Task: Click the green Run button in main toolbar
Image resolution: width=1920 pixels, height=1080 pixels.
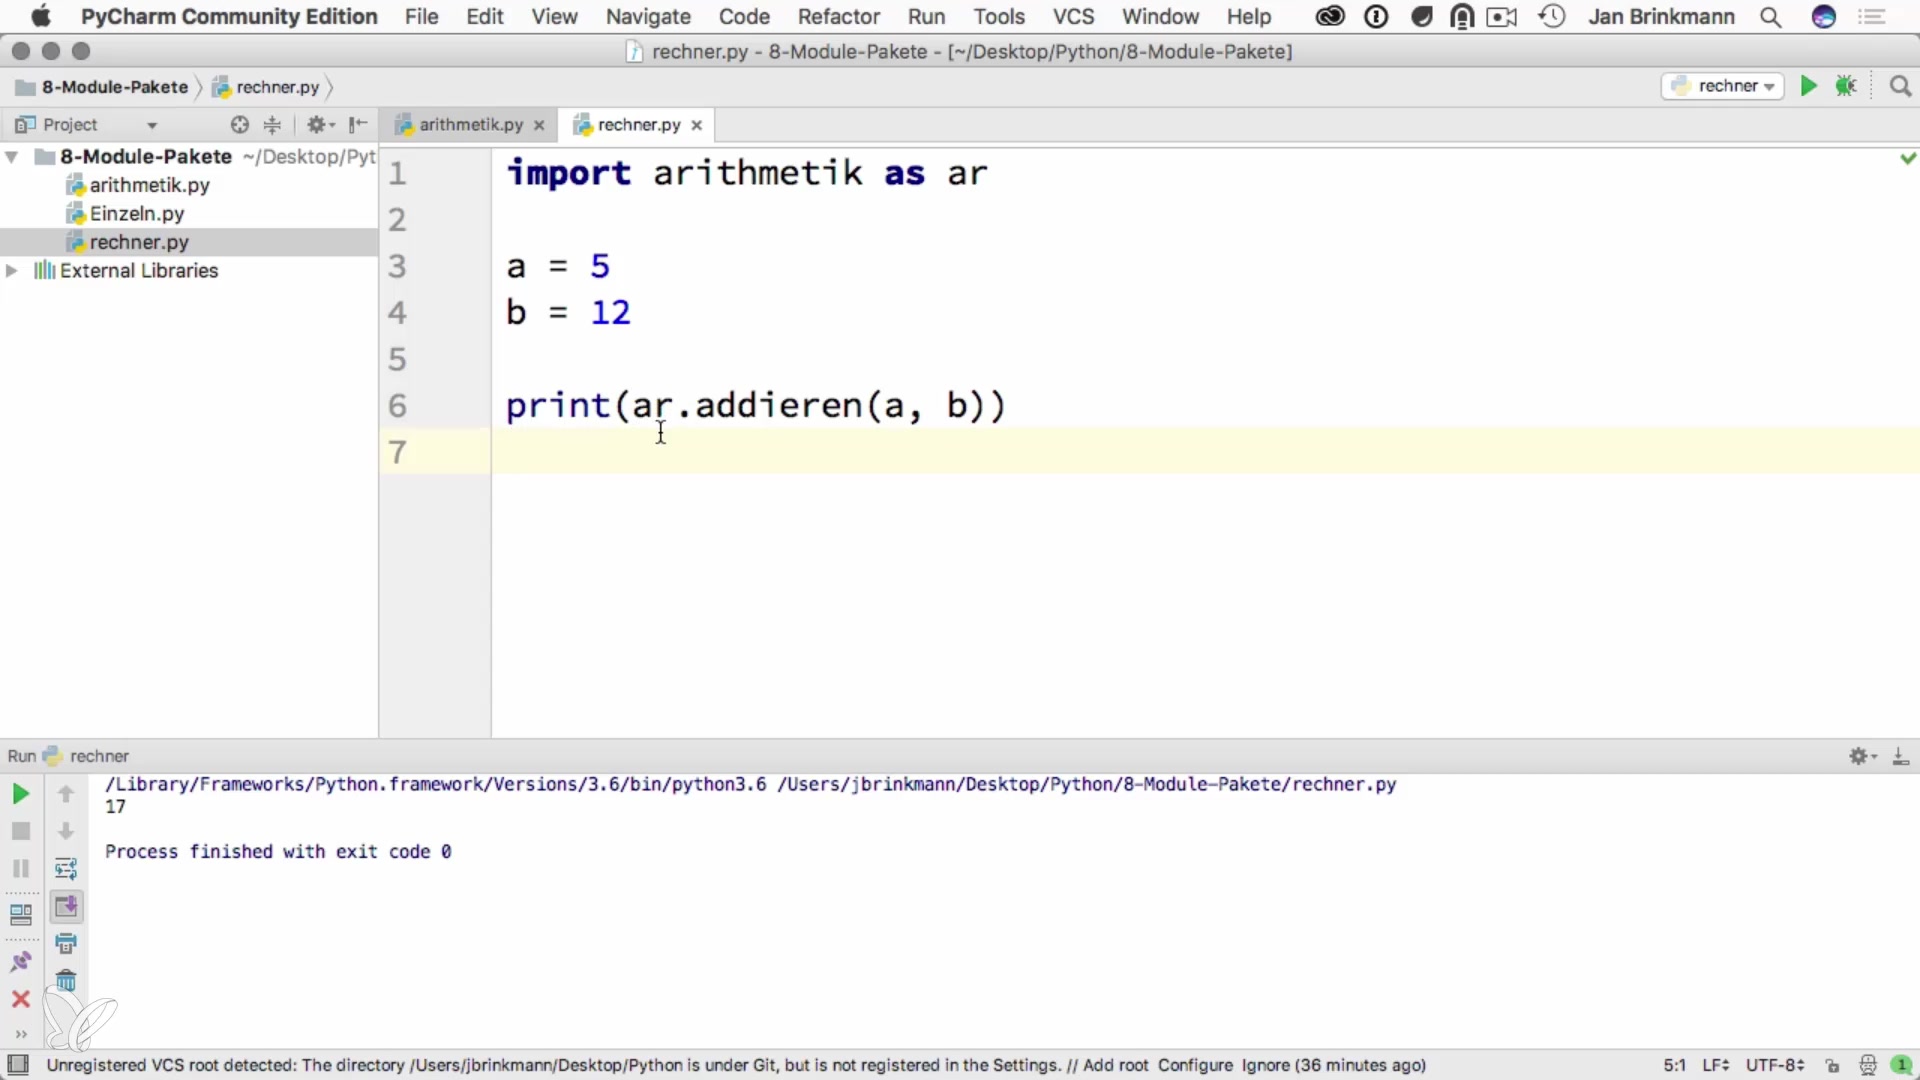Action: tap(1808, 87)
